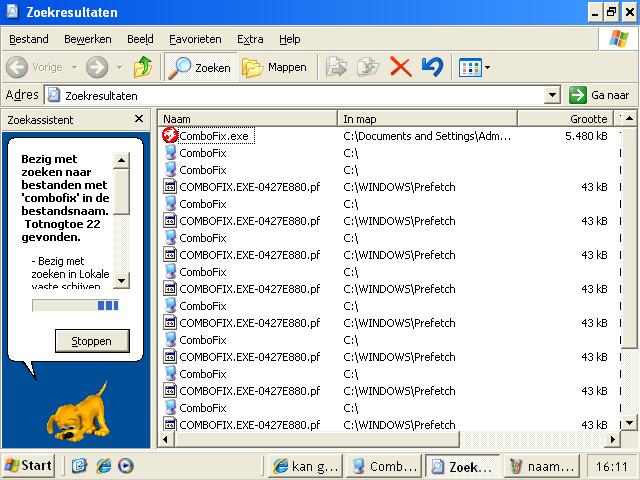The image size is (640, 480).
Task: Click the ComboFix.exe red icon
Action: click(x=169, y=135)
